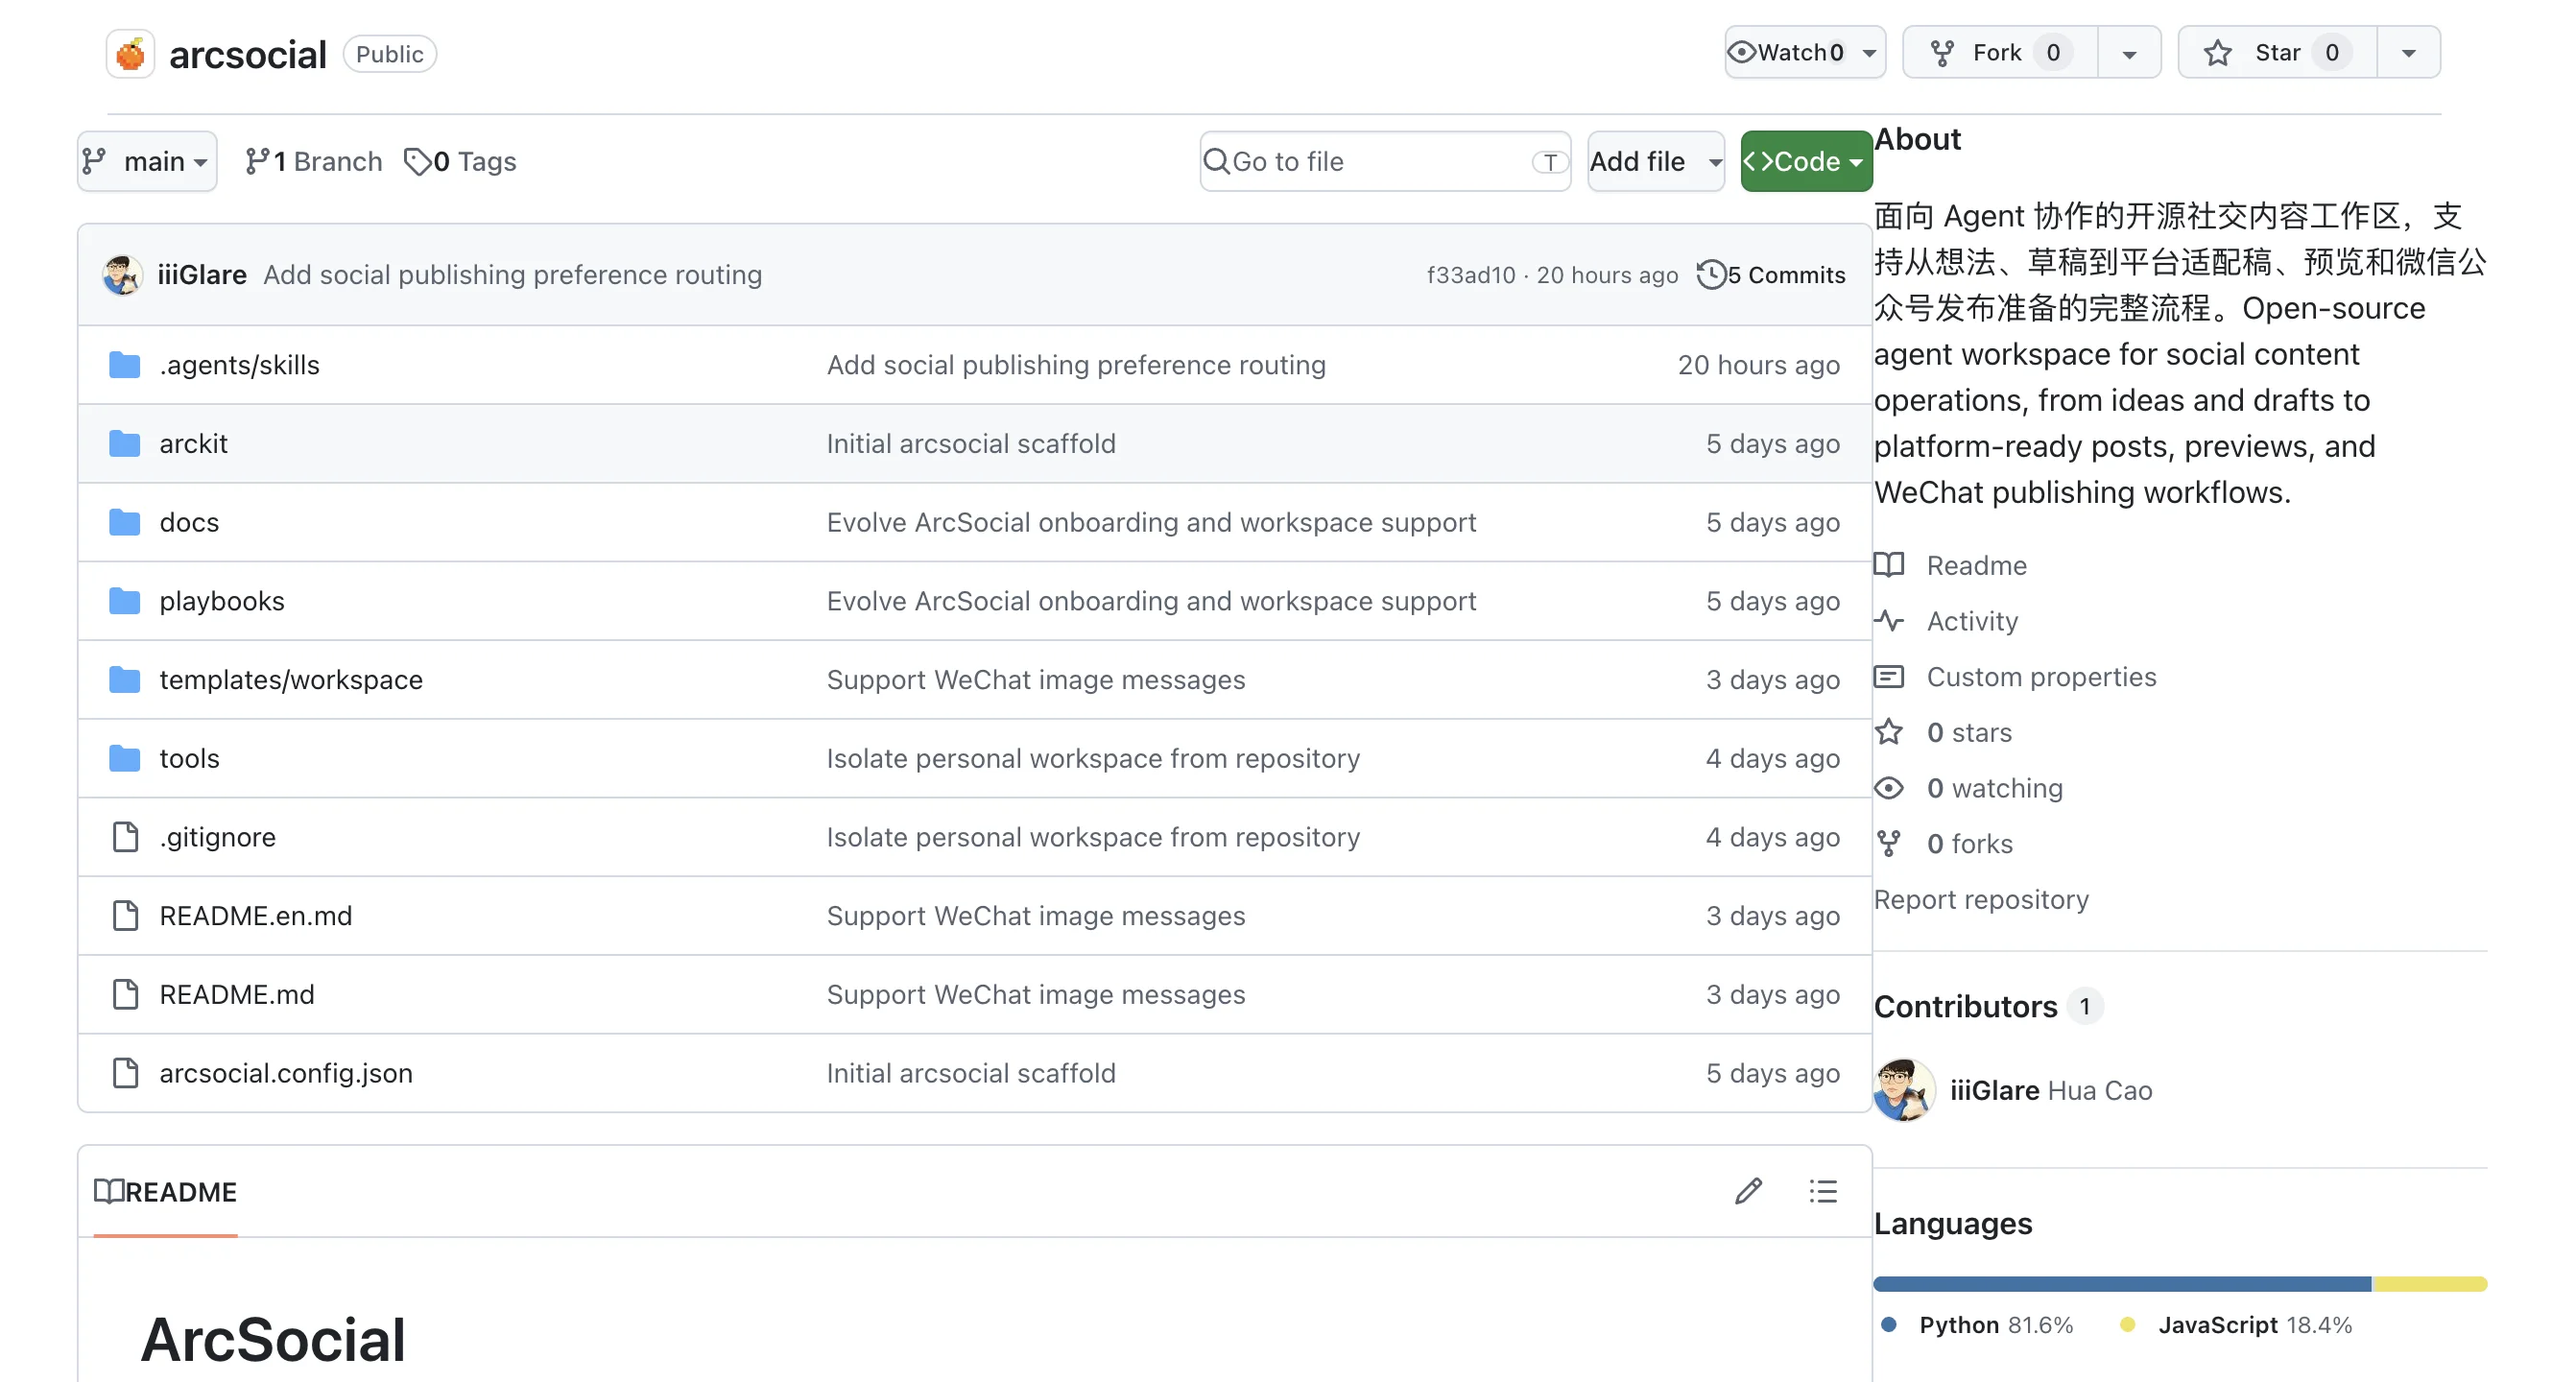Click the Activity pulse icon in About
Image resolution: width=2576 pixels, height=1382 pixels.
click(1889, 621)
